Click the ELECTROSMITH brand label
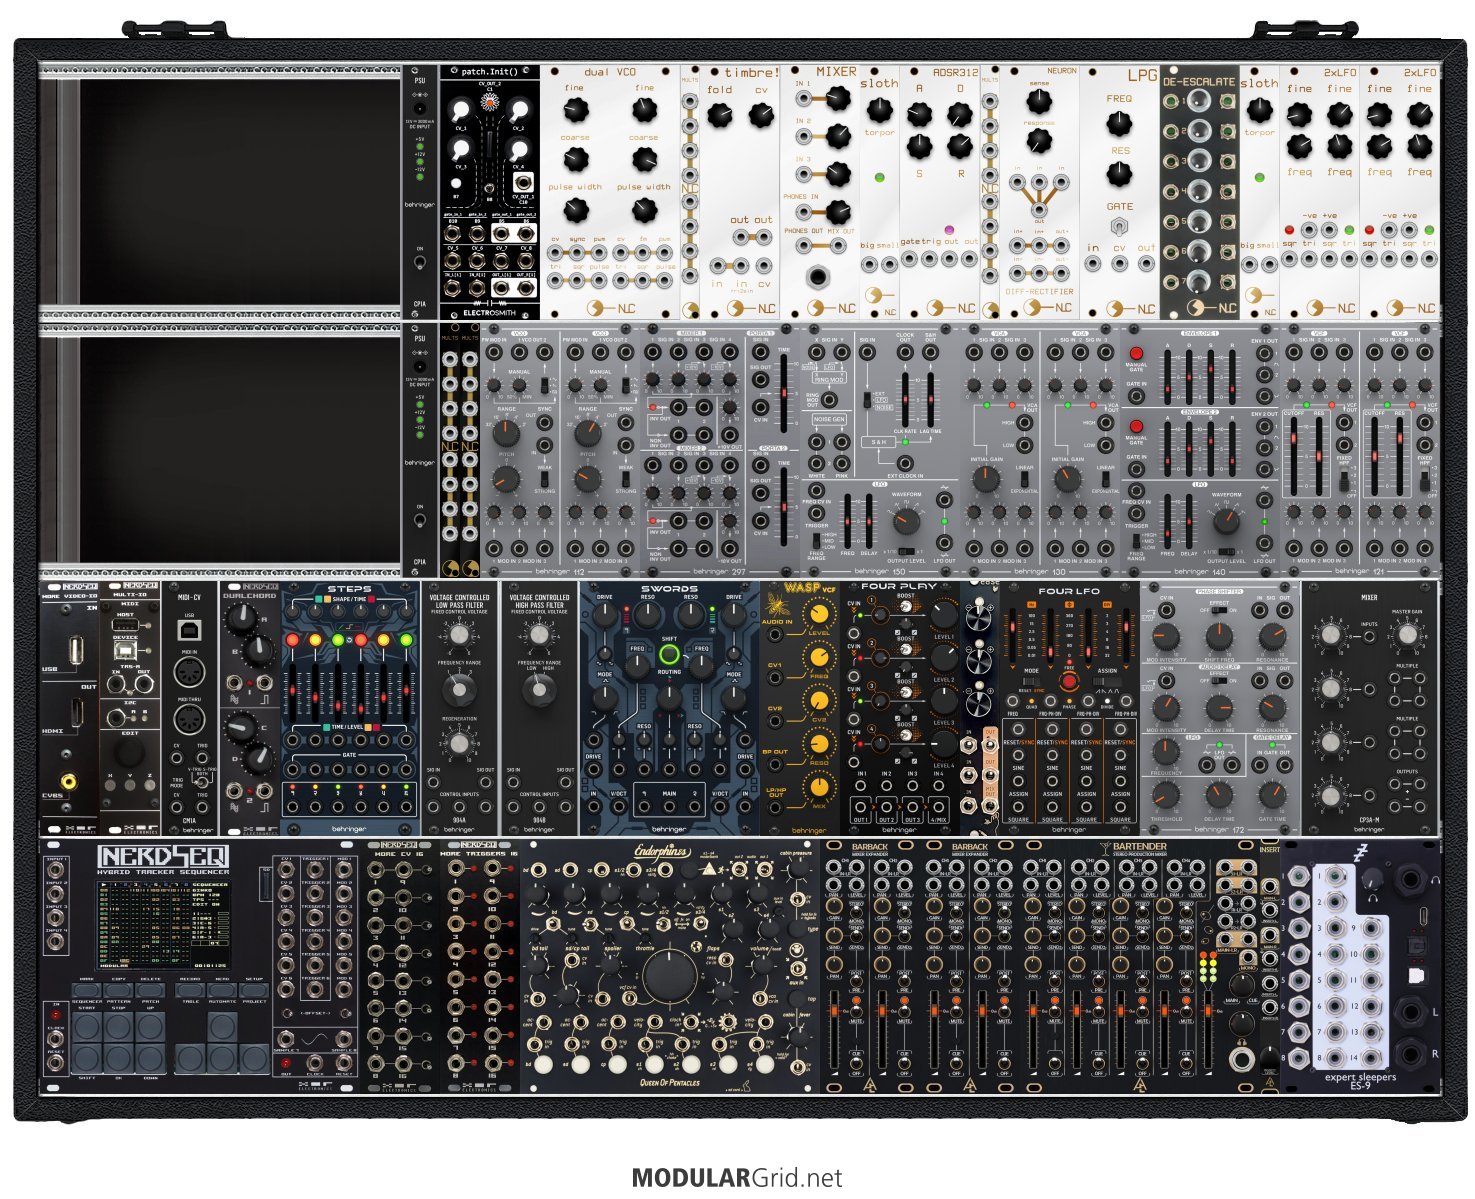 point(490,311)
